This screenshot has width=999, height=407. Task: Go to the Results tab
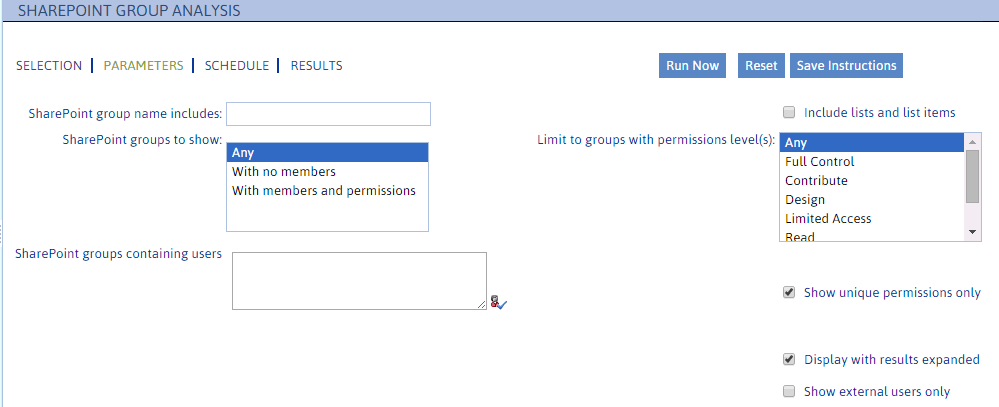pos(316,66)
